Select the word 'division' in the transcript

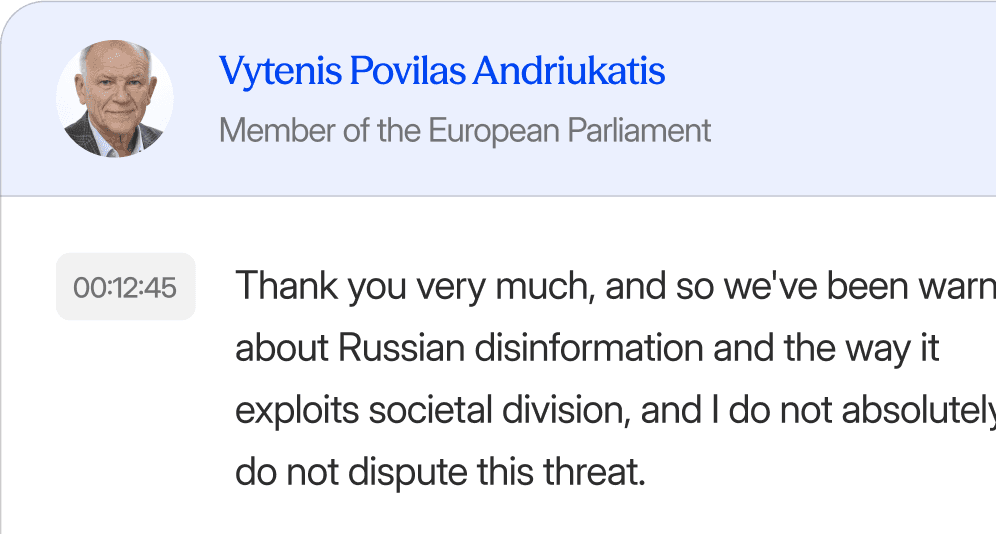(x=566, y=410)
